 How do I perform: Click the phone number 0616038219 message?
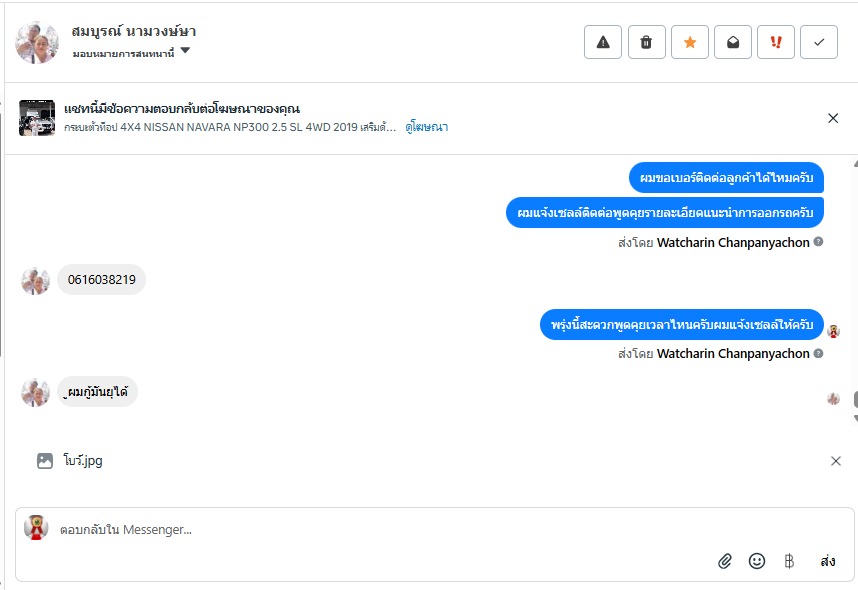101,280
